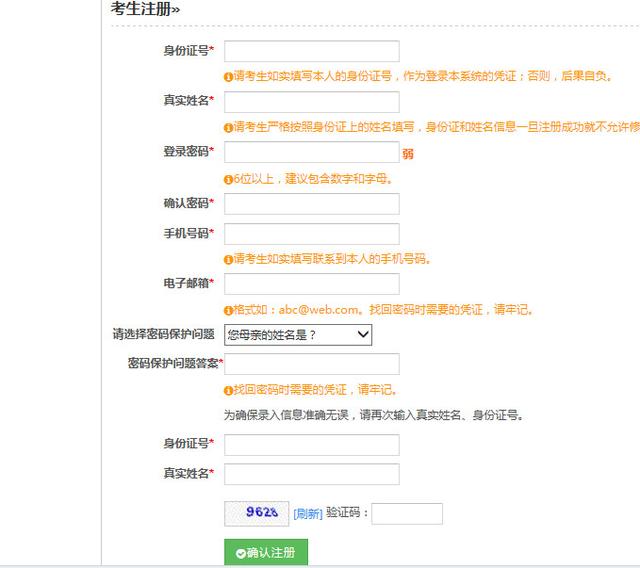The height and width of the screenshot is (568, 640).
Task: Click the 9628 captcha image
Action: click(x=256, y=513)
